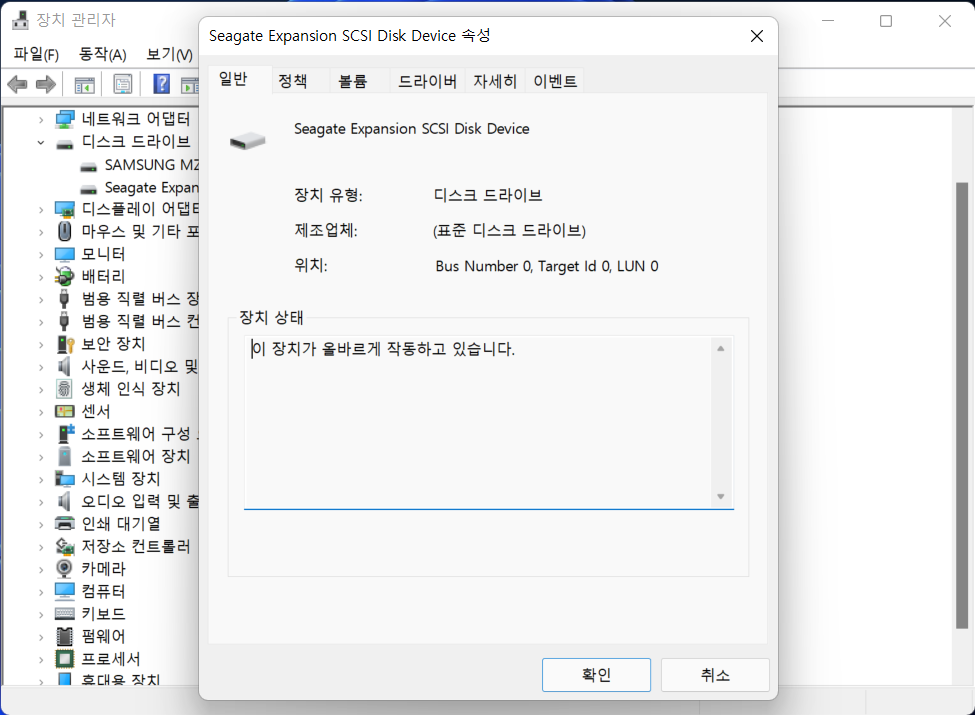975x715 pixels.
Task: Open the 보기(V) menu
Action: click(x=169, y=55)
